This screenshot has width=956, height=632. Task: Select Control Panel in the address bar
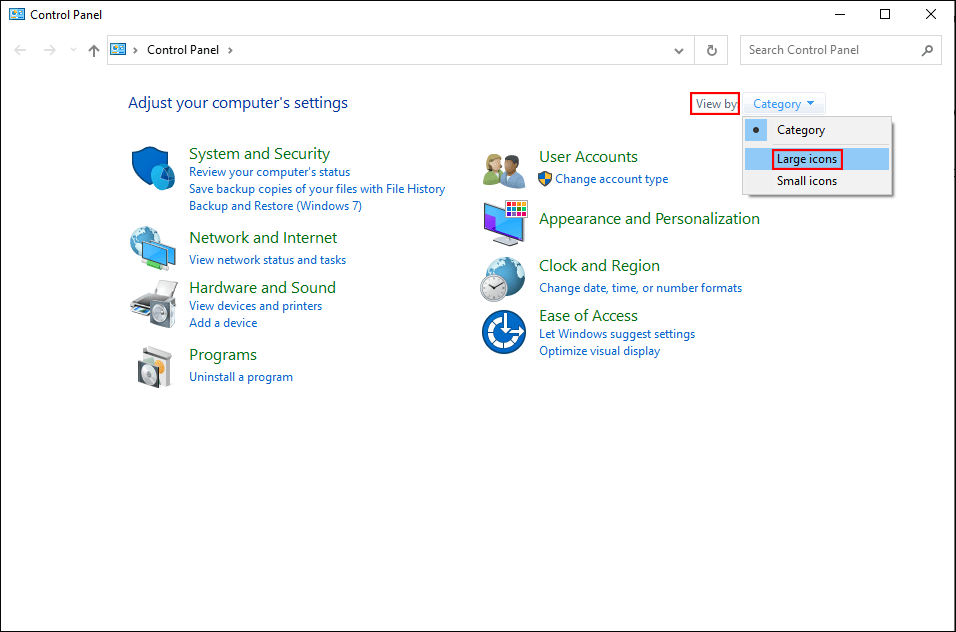tap(183, 49)
